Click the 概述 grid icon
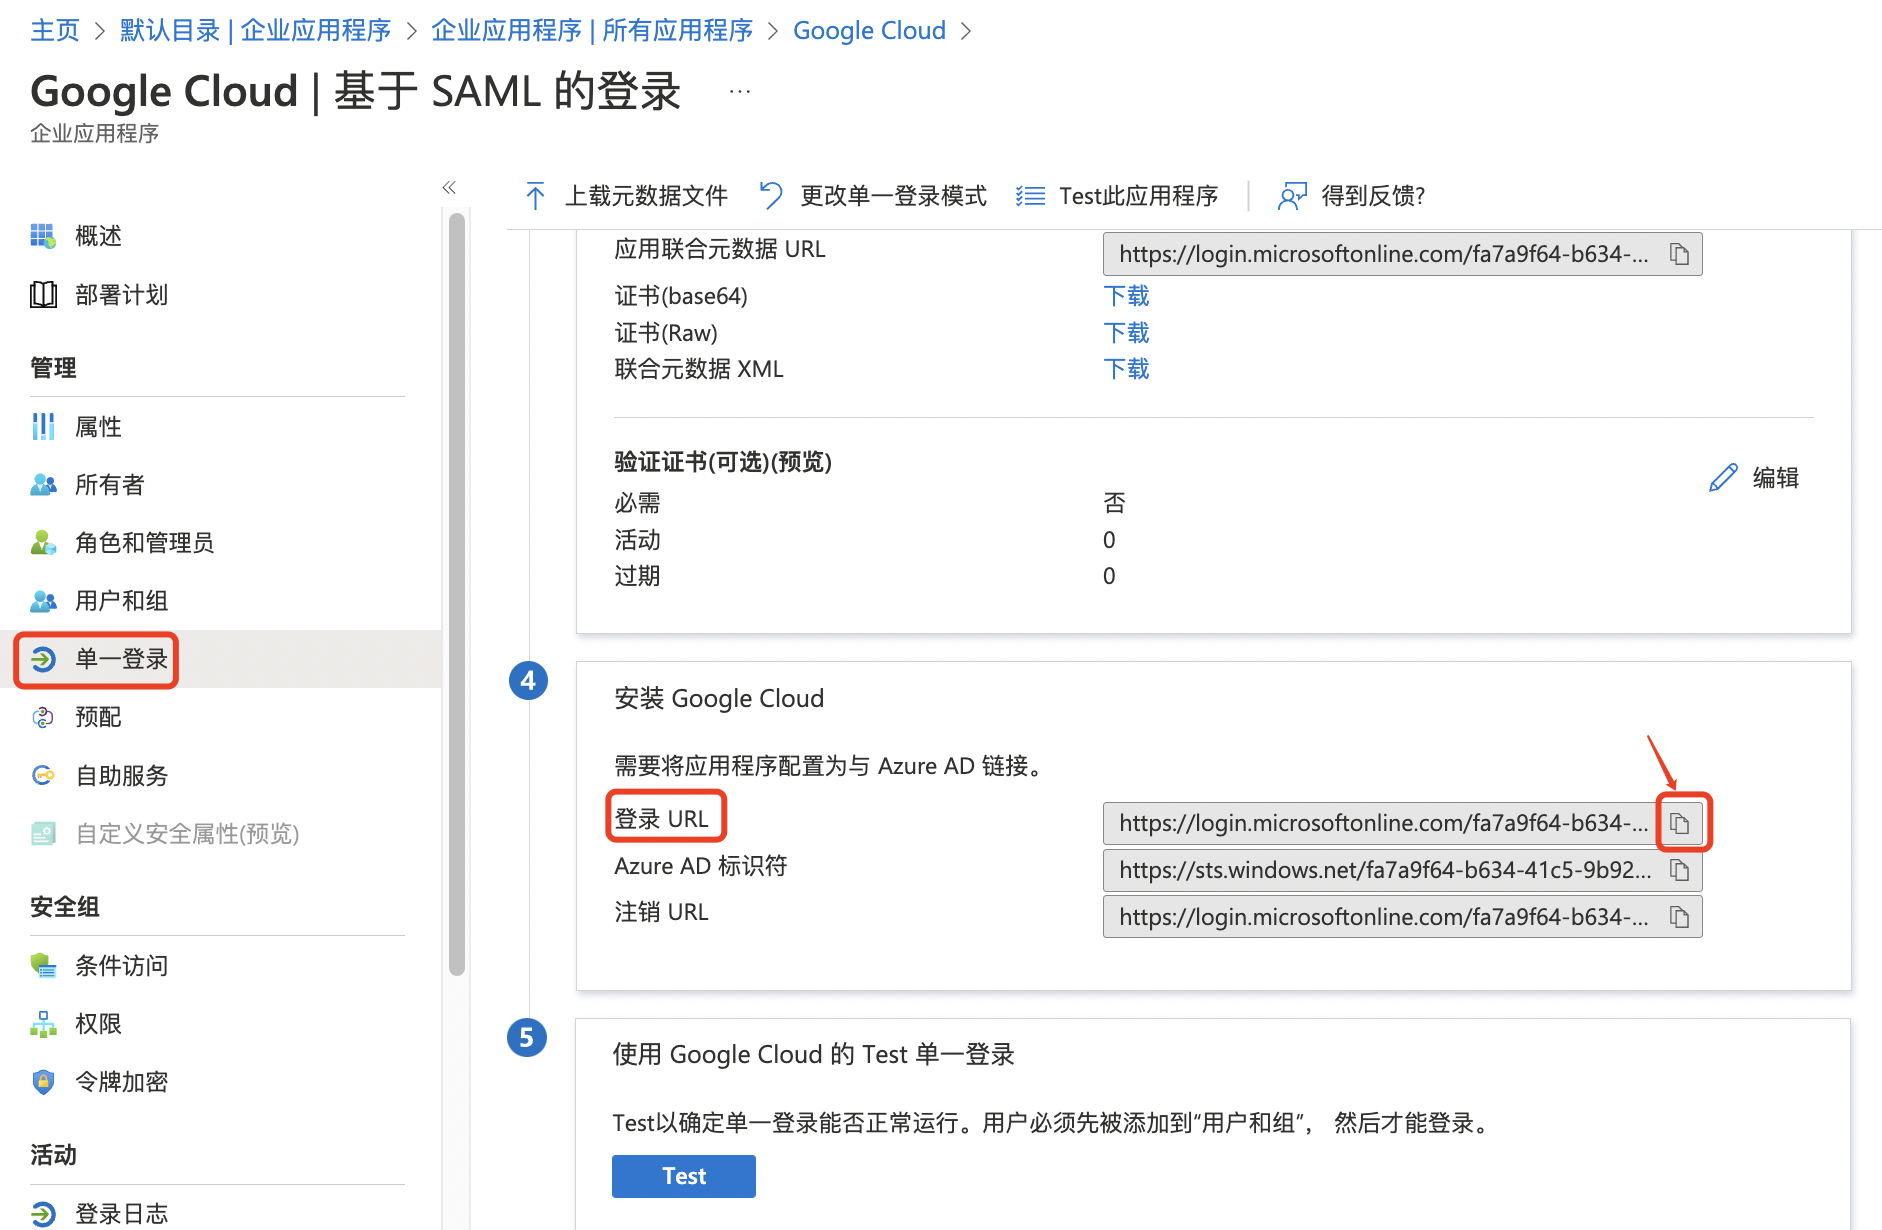The image size is (1882, 1230). tap(43, 236)
